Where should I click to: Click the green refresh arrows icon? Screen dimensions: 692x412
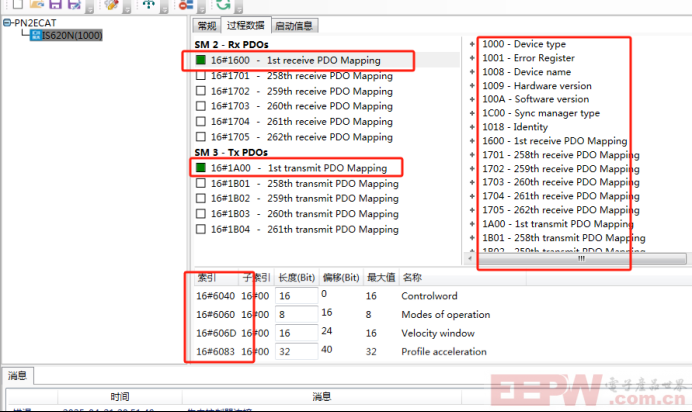[x=223, y=4]
